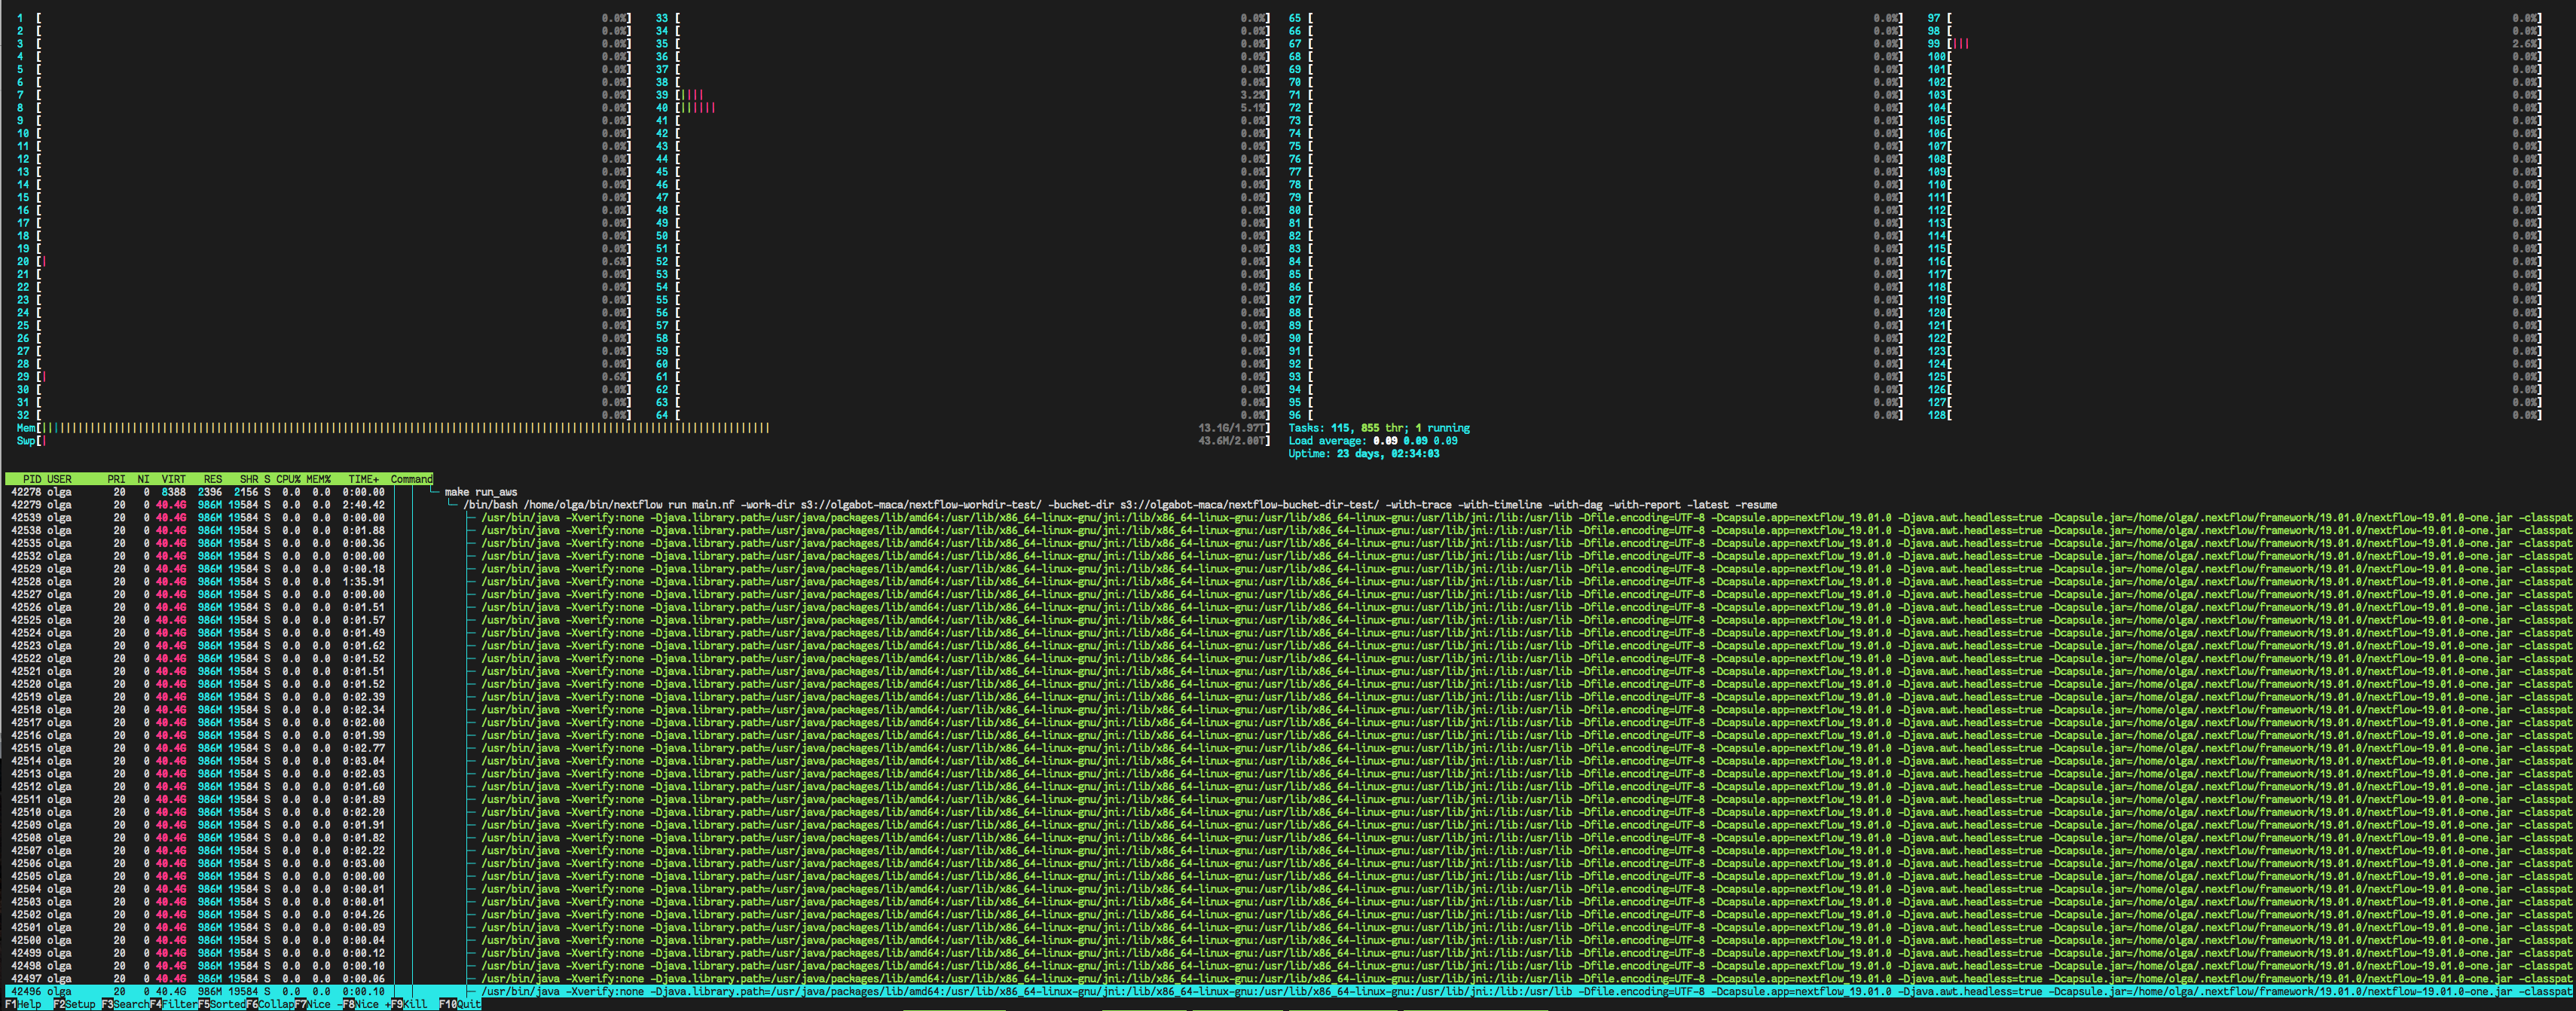This screenshot has width=2576, height=1011.
Task: Sort by the RES column header
Action: click(x=212, y=479)
